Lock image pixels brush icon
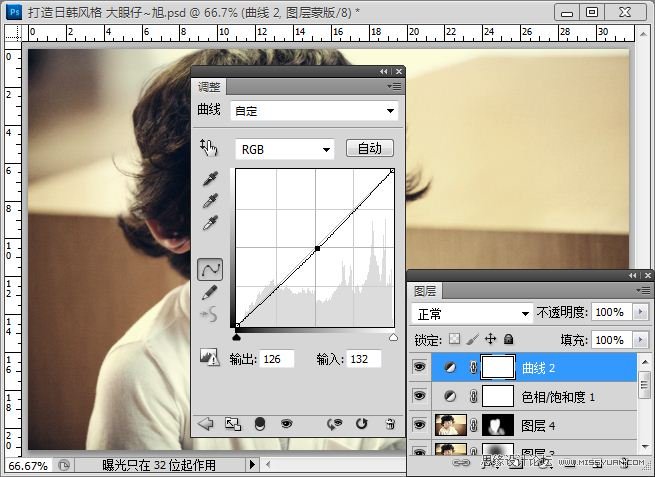Image resolution: width=655 pixels, height=477 pixels. tap(472, 339)
